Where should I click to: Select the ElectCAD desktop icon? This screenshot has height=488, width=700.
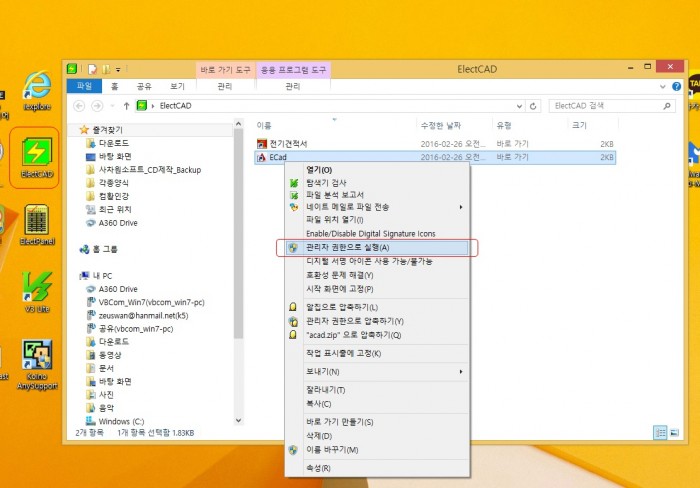tap(37, 158)
